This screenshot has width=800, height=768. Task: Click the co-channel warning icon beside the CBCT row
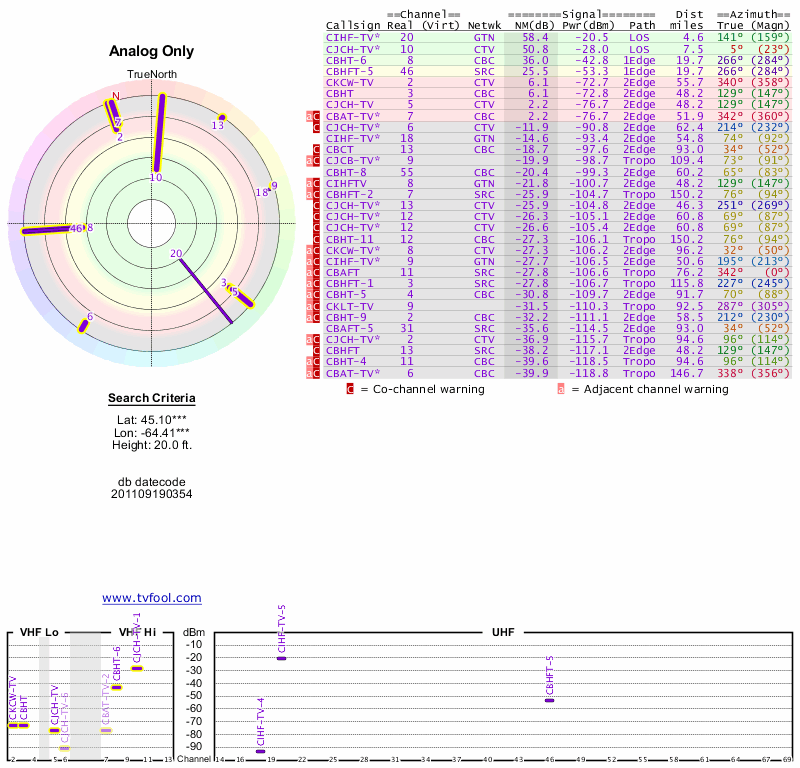tap(317, 149)
